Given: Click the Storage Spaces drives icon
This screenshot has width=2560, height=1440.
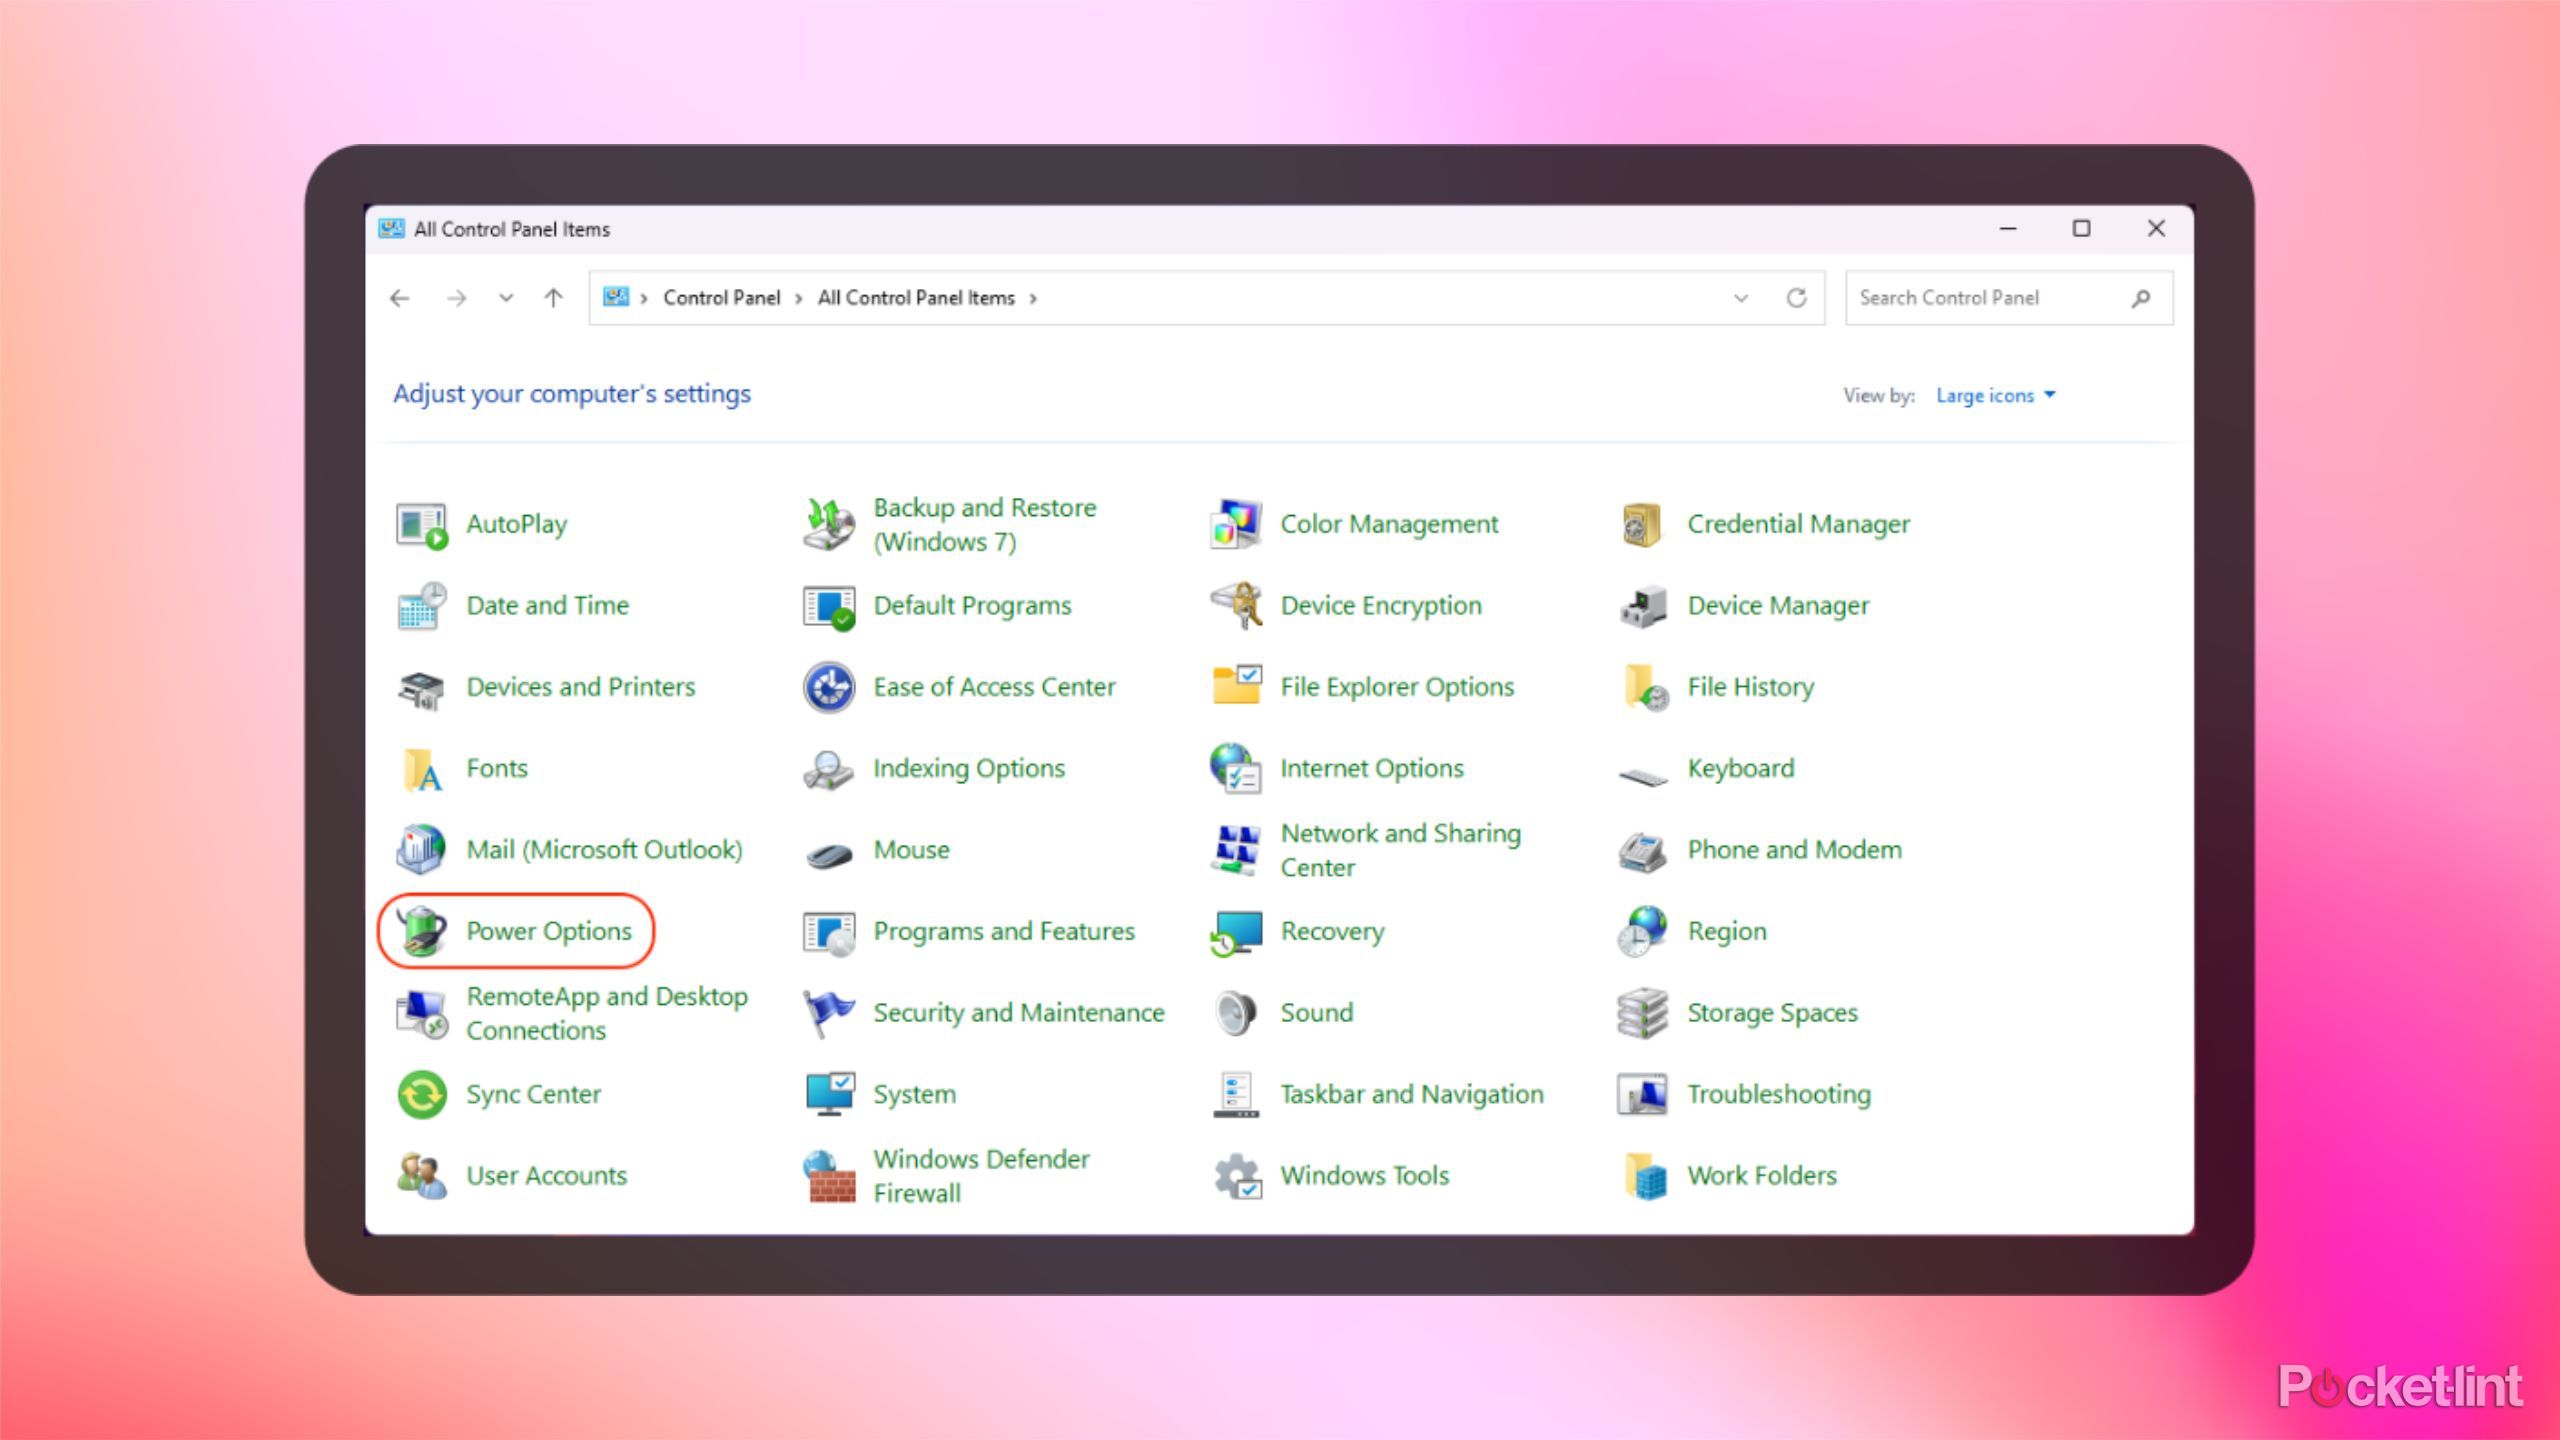Looking at the screenshot, I should 1643,1012.
